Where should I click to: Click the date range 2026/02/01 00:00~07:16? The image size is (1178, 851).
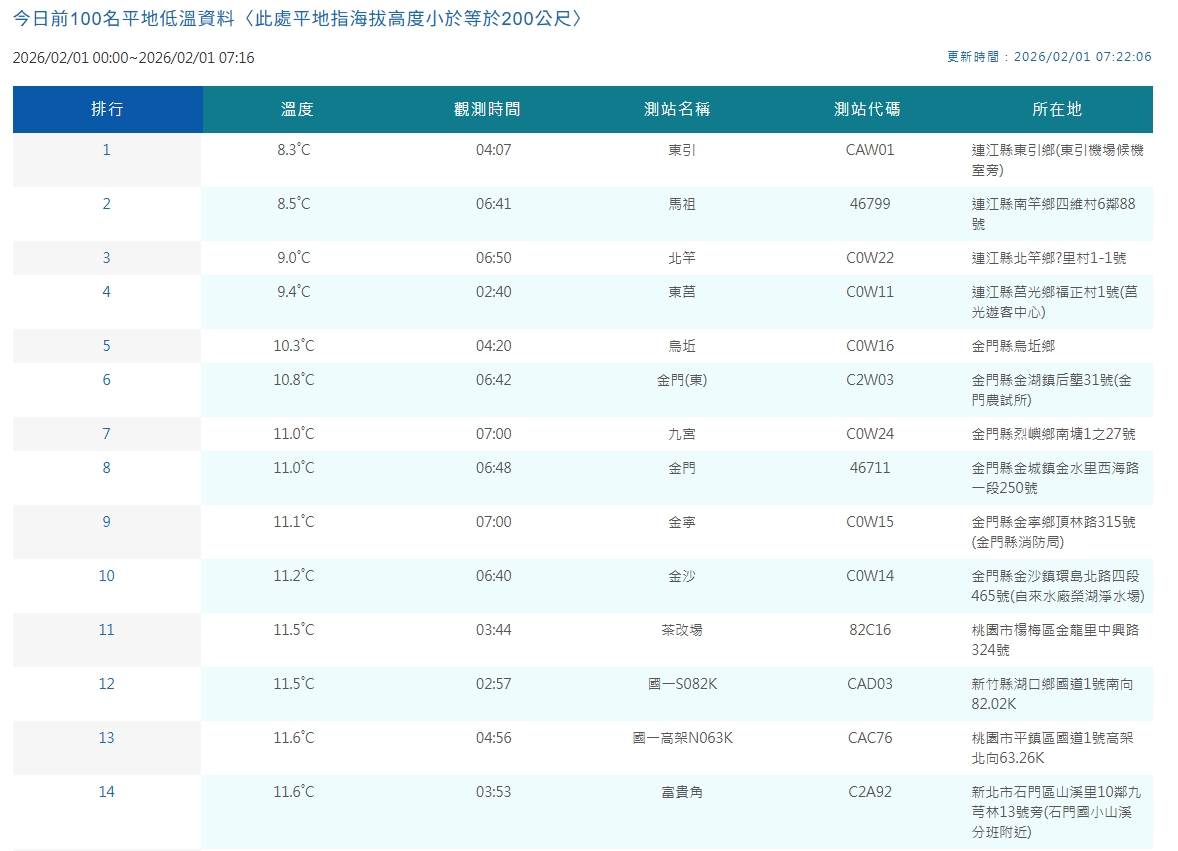tap(134, 58)
